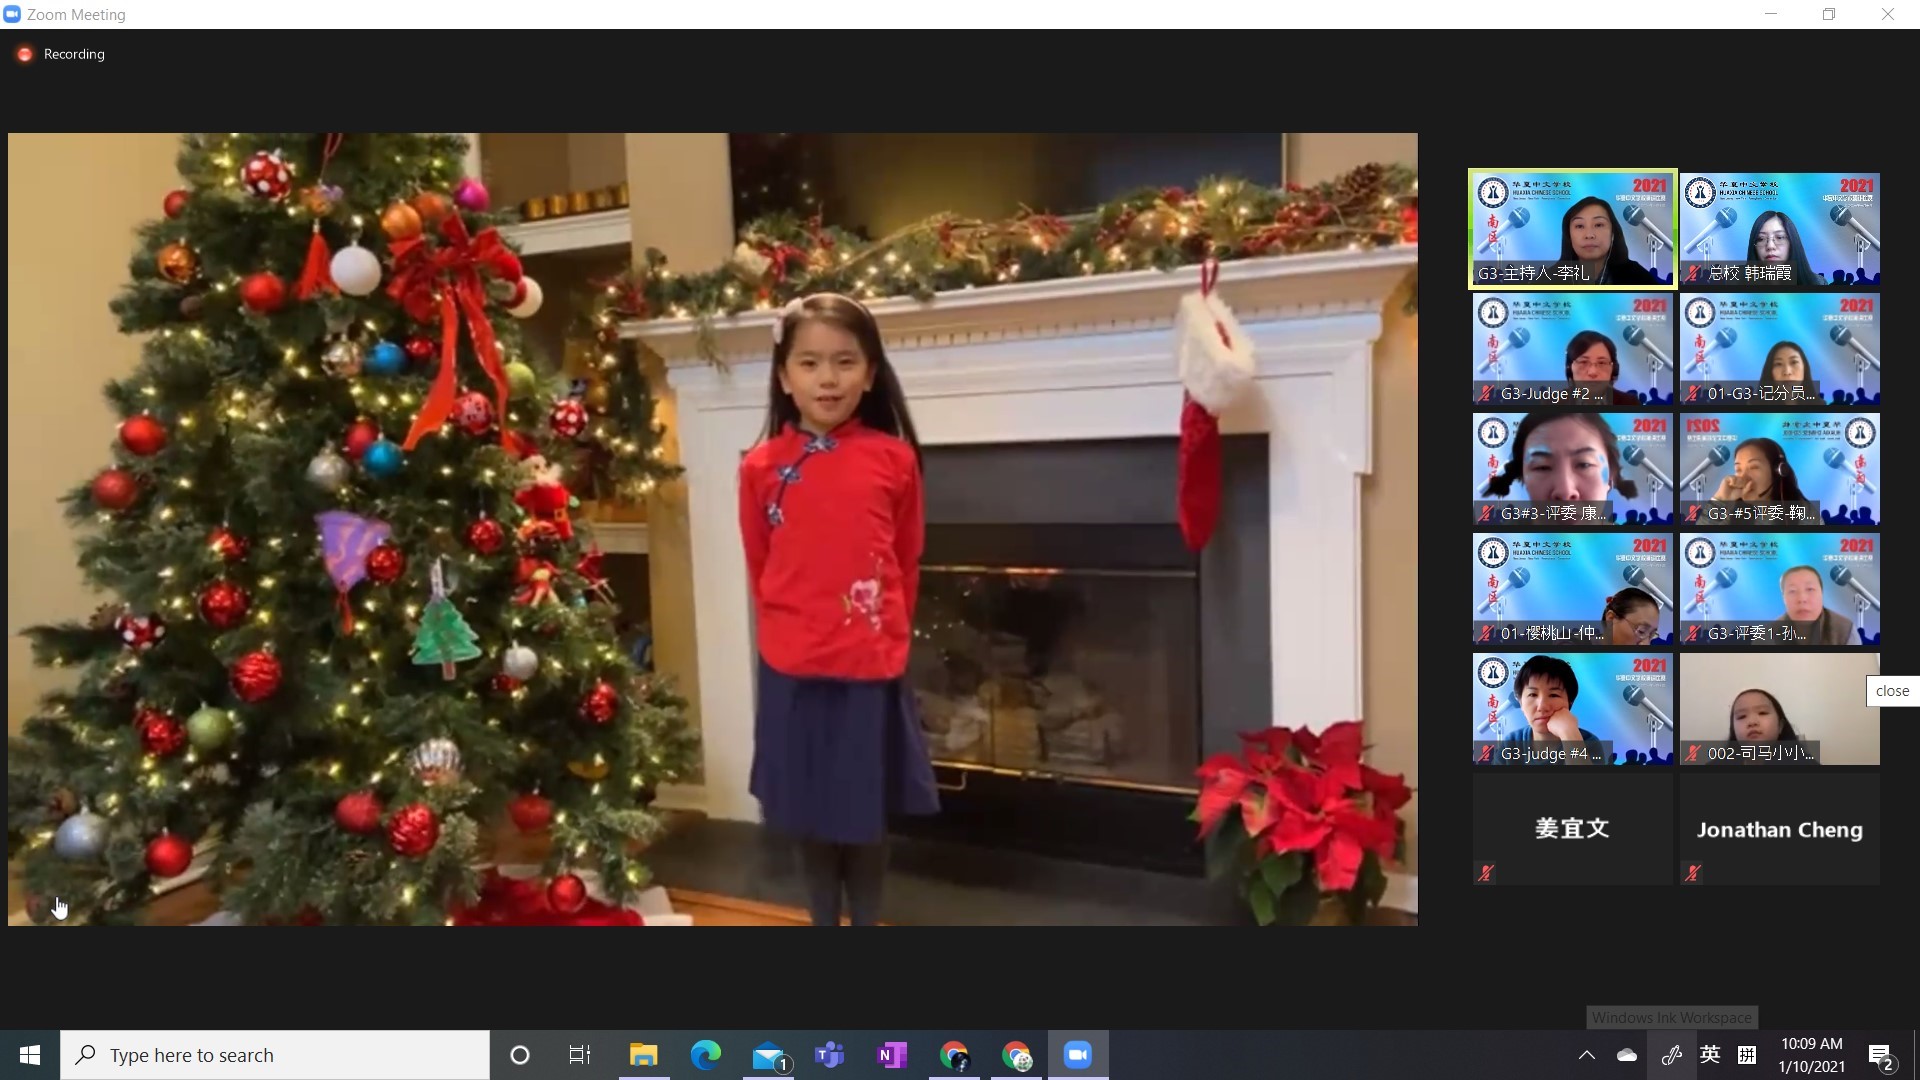Click the Cortana circle icon on the taskbar

[x=520, y=1055]
